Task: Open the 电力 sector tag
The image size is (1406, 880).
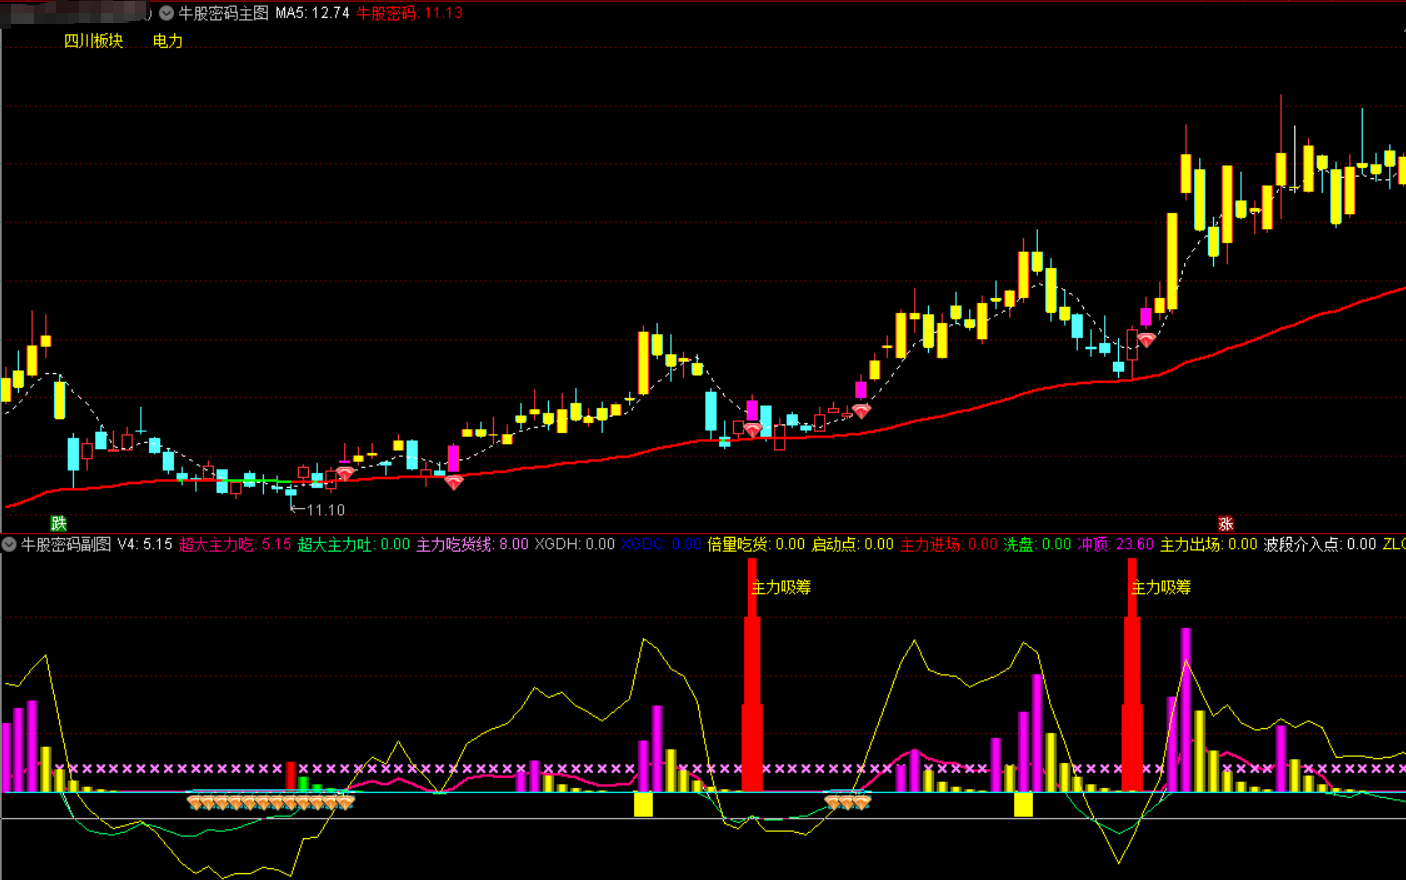Action: coord(167,41)
